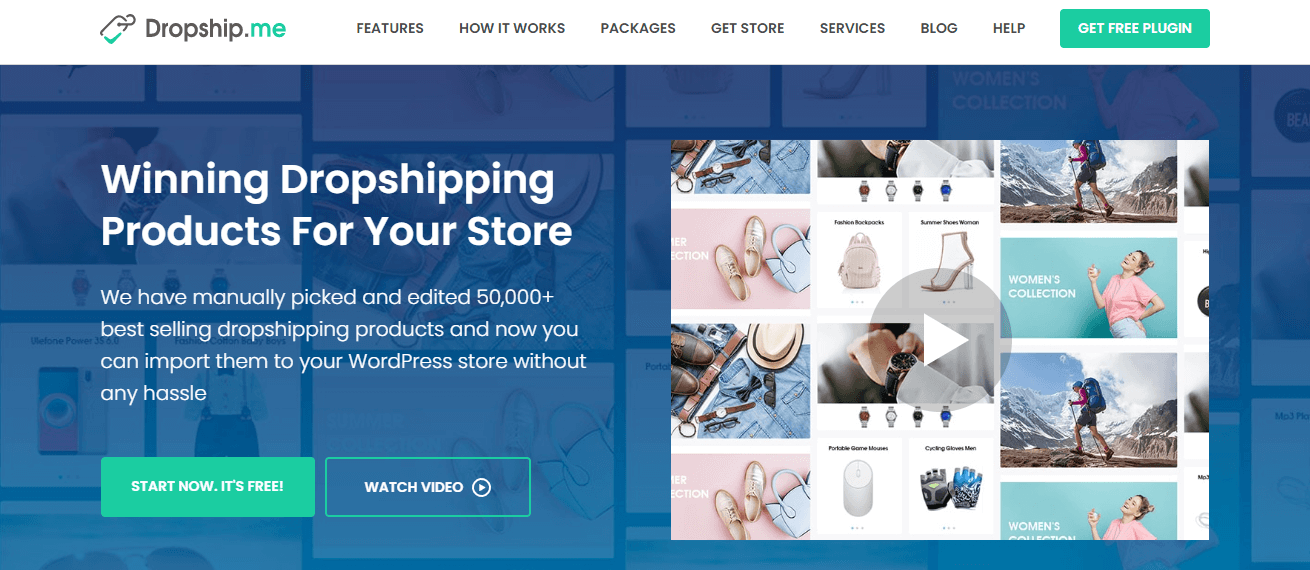Screen dimensions: 1310x570
Task: Click Start Now. It's Free! button
Action: coord(208,487)
